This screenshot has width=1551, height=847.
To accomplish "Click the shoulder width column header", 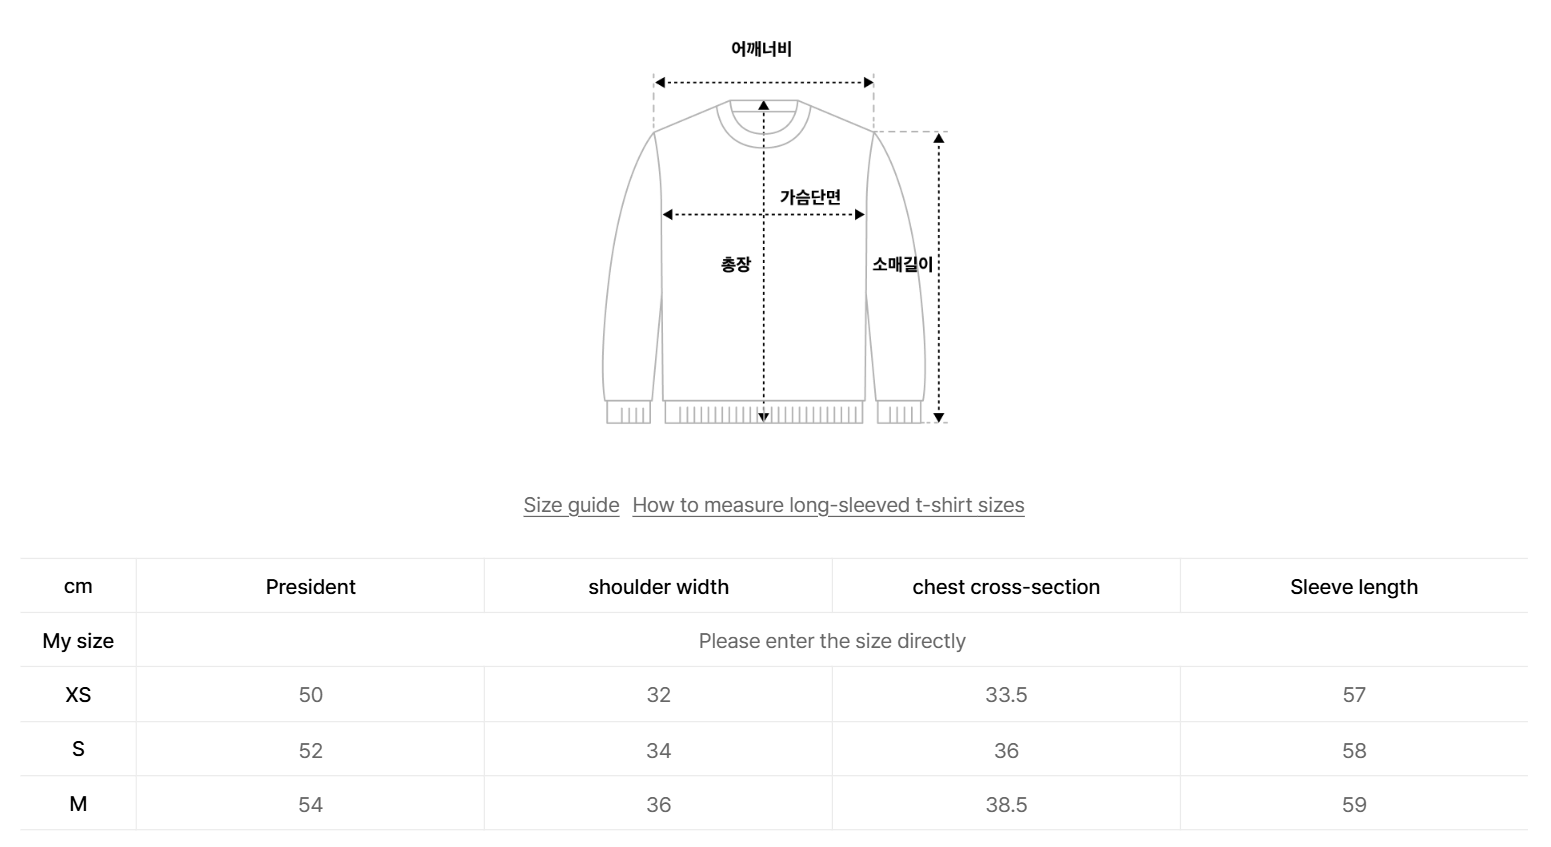I will (x=658, y=587).
